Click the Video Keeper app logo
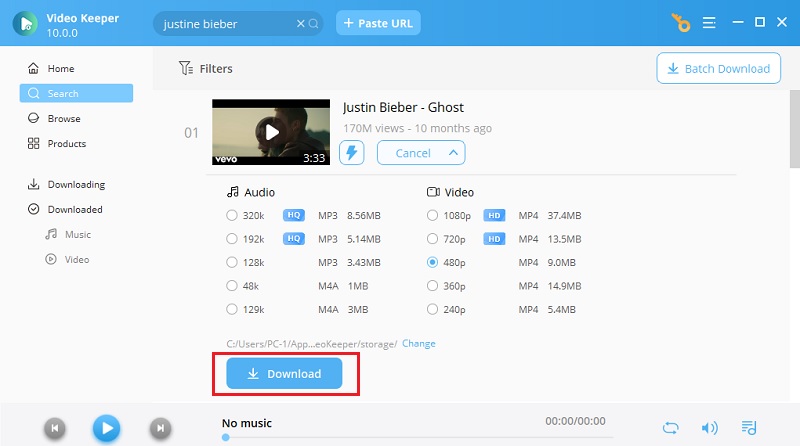The image size is (800, 446). pyautogui.click(x=25, y=23)
